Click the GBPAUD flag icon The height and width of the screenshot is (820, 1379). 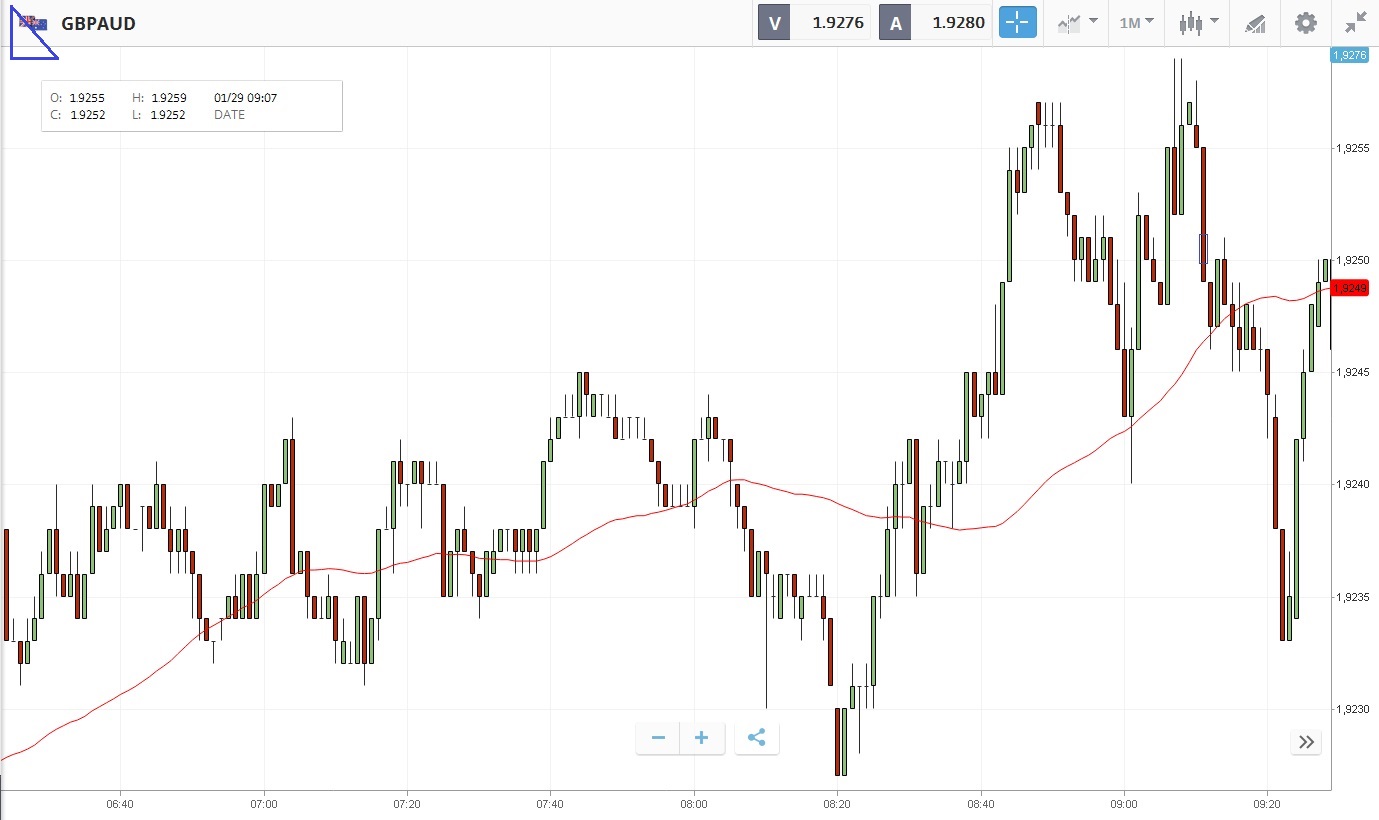(x=33, y=23)
